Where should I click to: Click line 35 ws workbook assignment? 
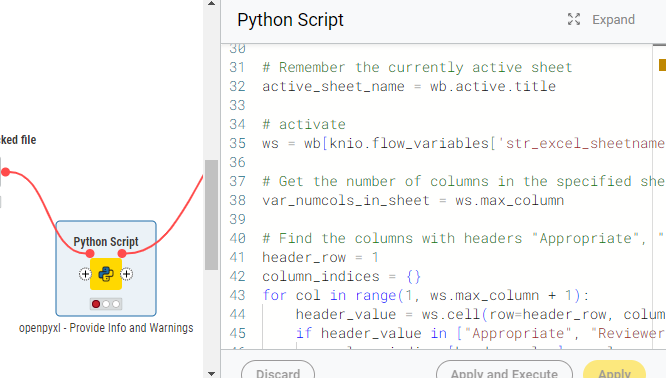click(463, 143)
